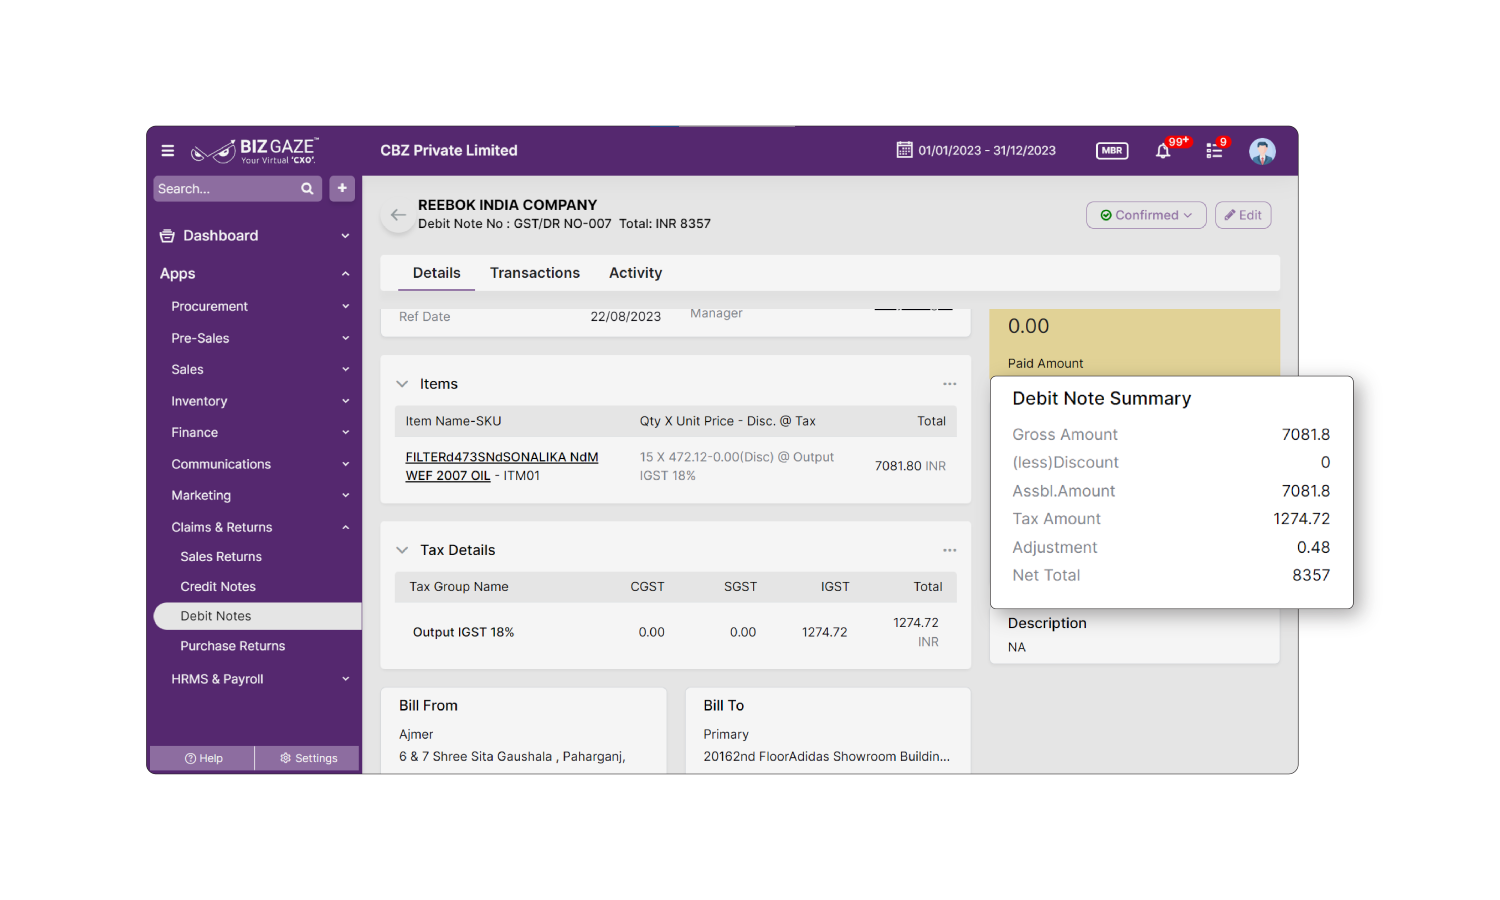Click the Bill From address Ajmer
Viewport: 1500px width, 900px height.
tap(416, 735)
